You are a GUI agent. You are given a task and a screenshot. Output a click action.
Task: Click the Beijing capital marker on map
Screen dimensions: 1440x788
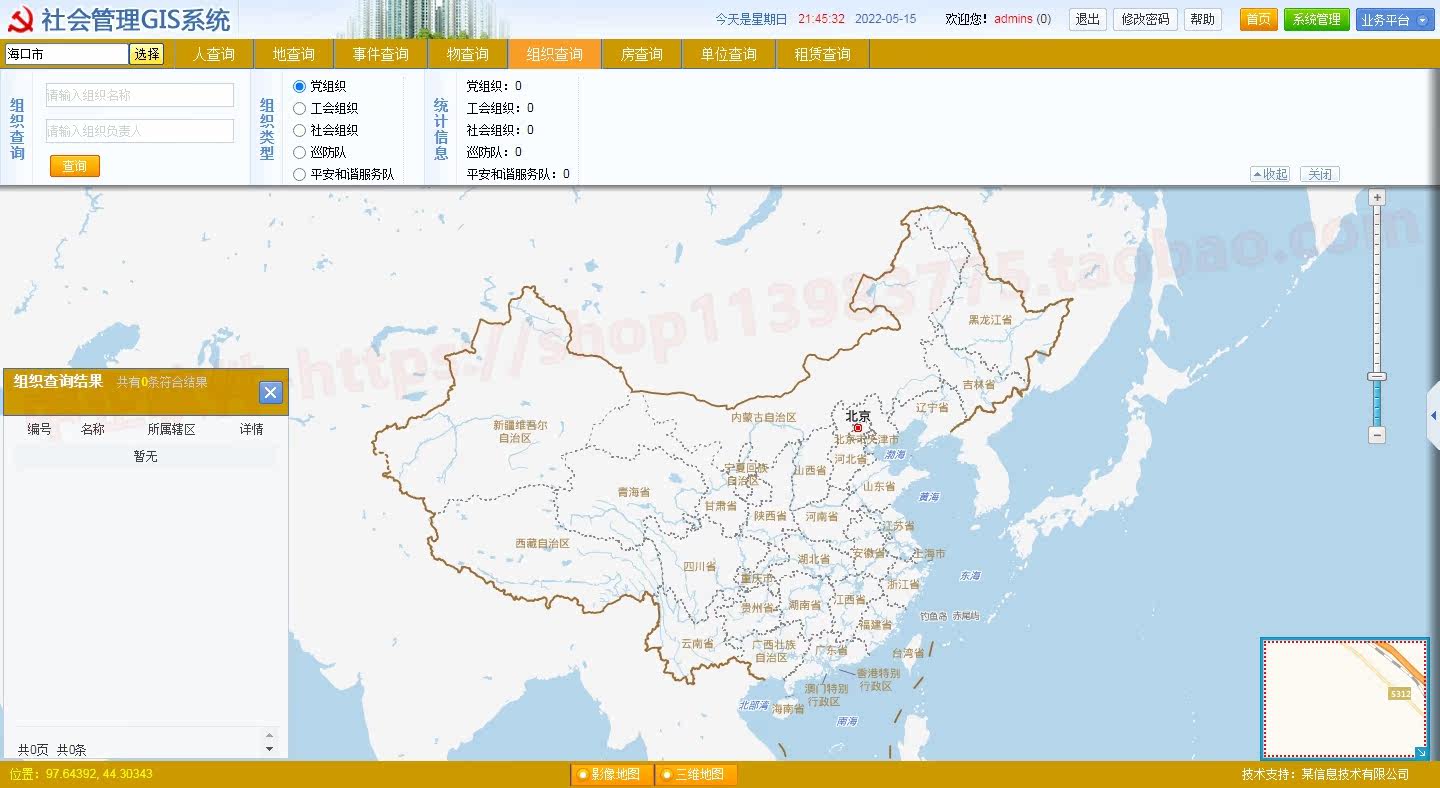coord(857,428)
